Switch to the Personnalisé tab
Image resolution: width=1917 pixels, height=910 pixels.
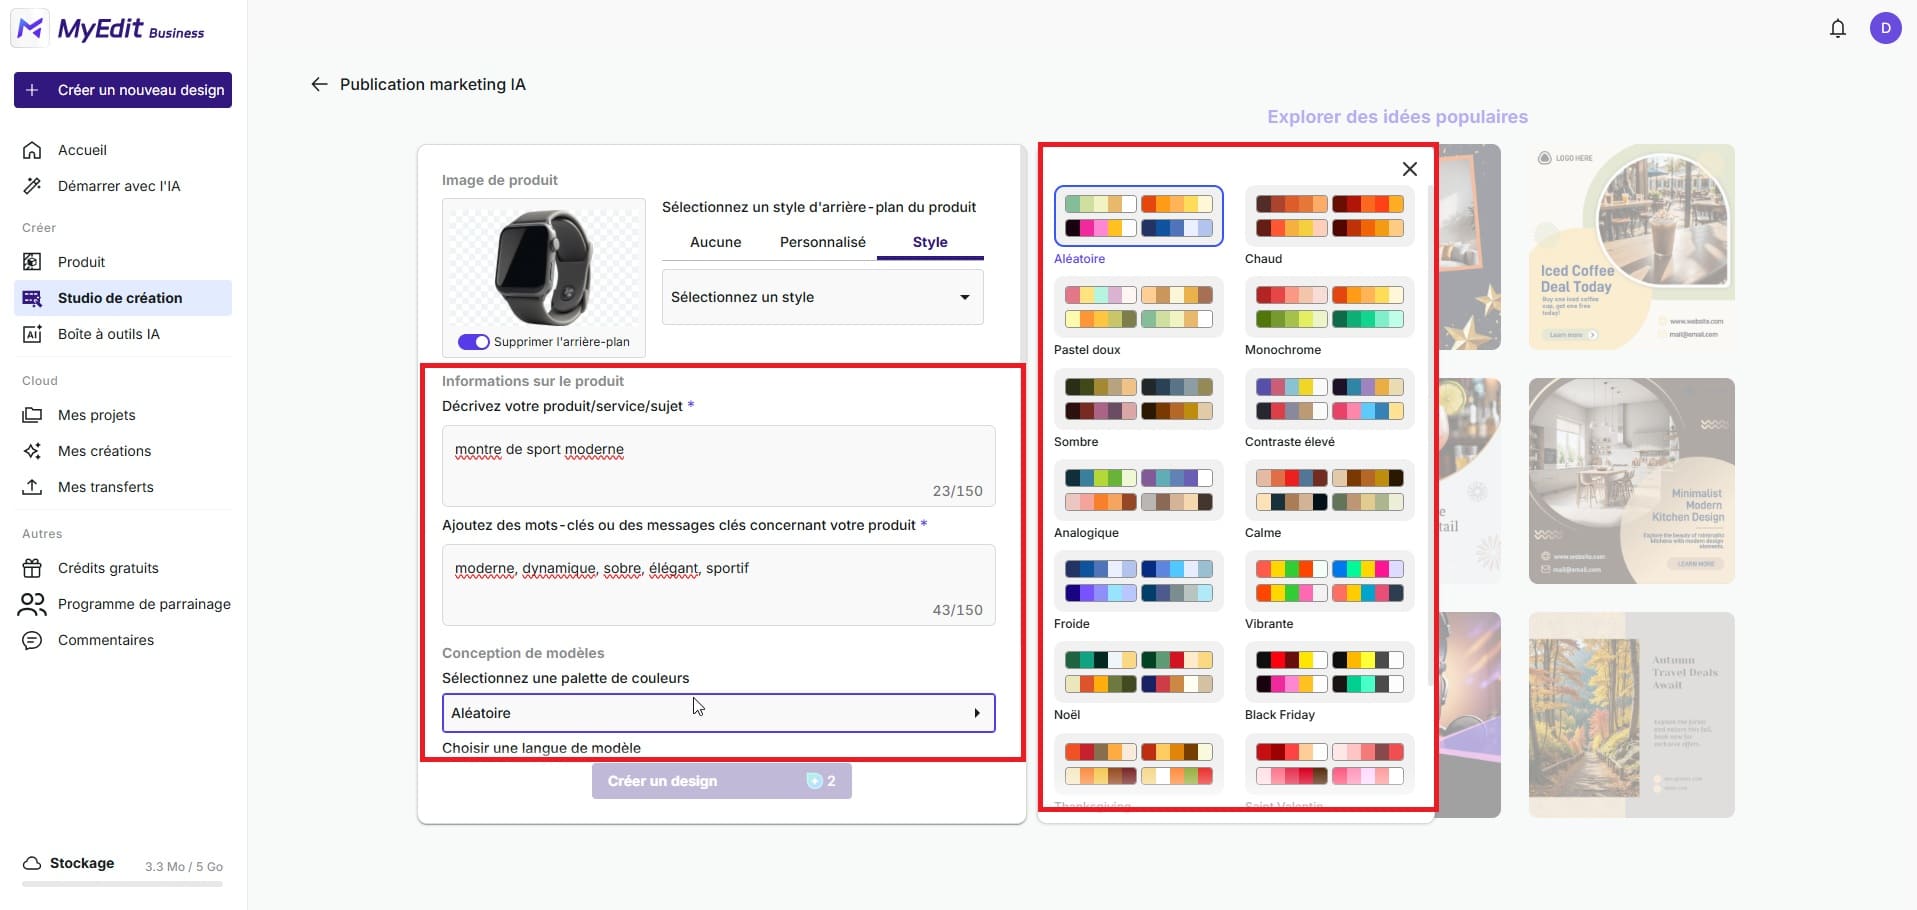(x=822, y=241)
